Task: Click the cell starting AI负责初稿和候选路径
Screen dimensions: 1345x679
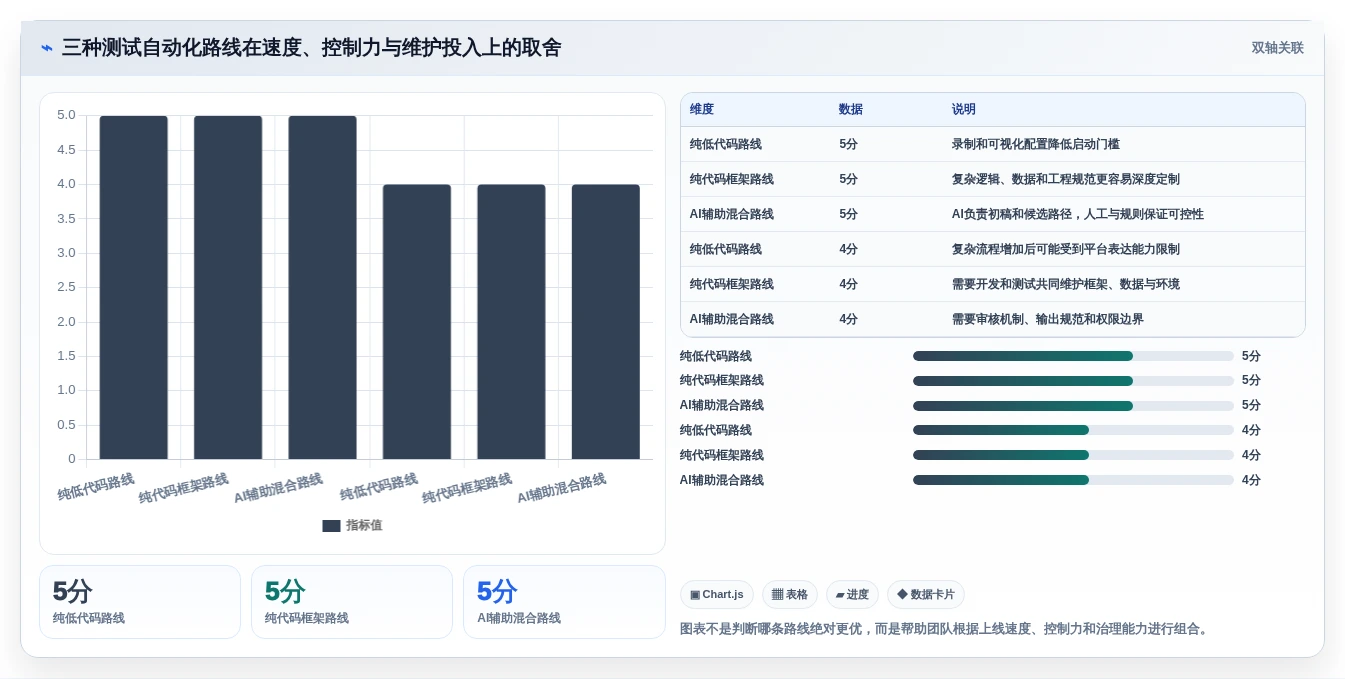Action: 1078,215
